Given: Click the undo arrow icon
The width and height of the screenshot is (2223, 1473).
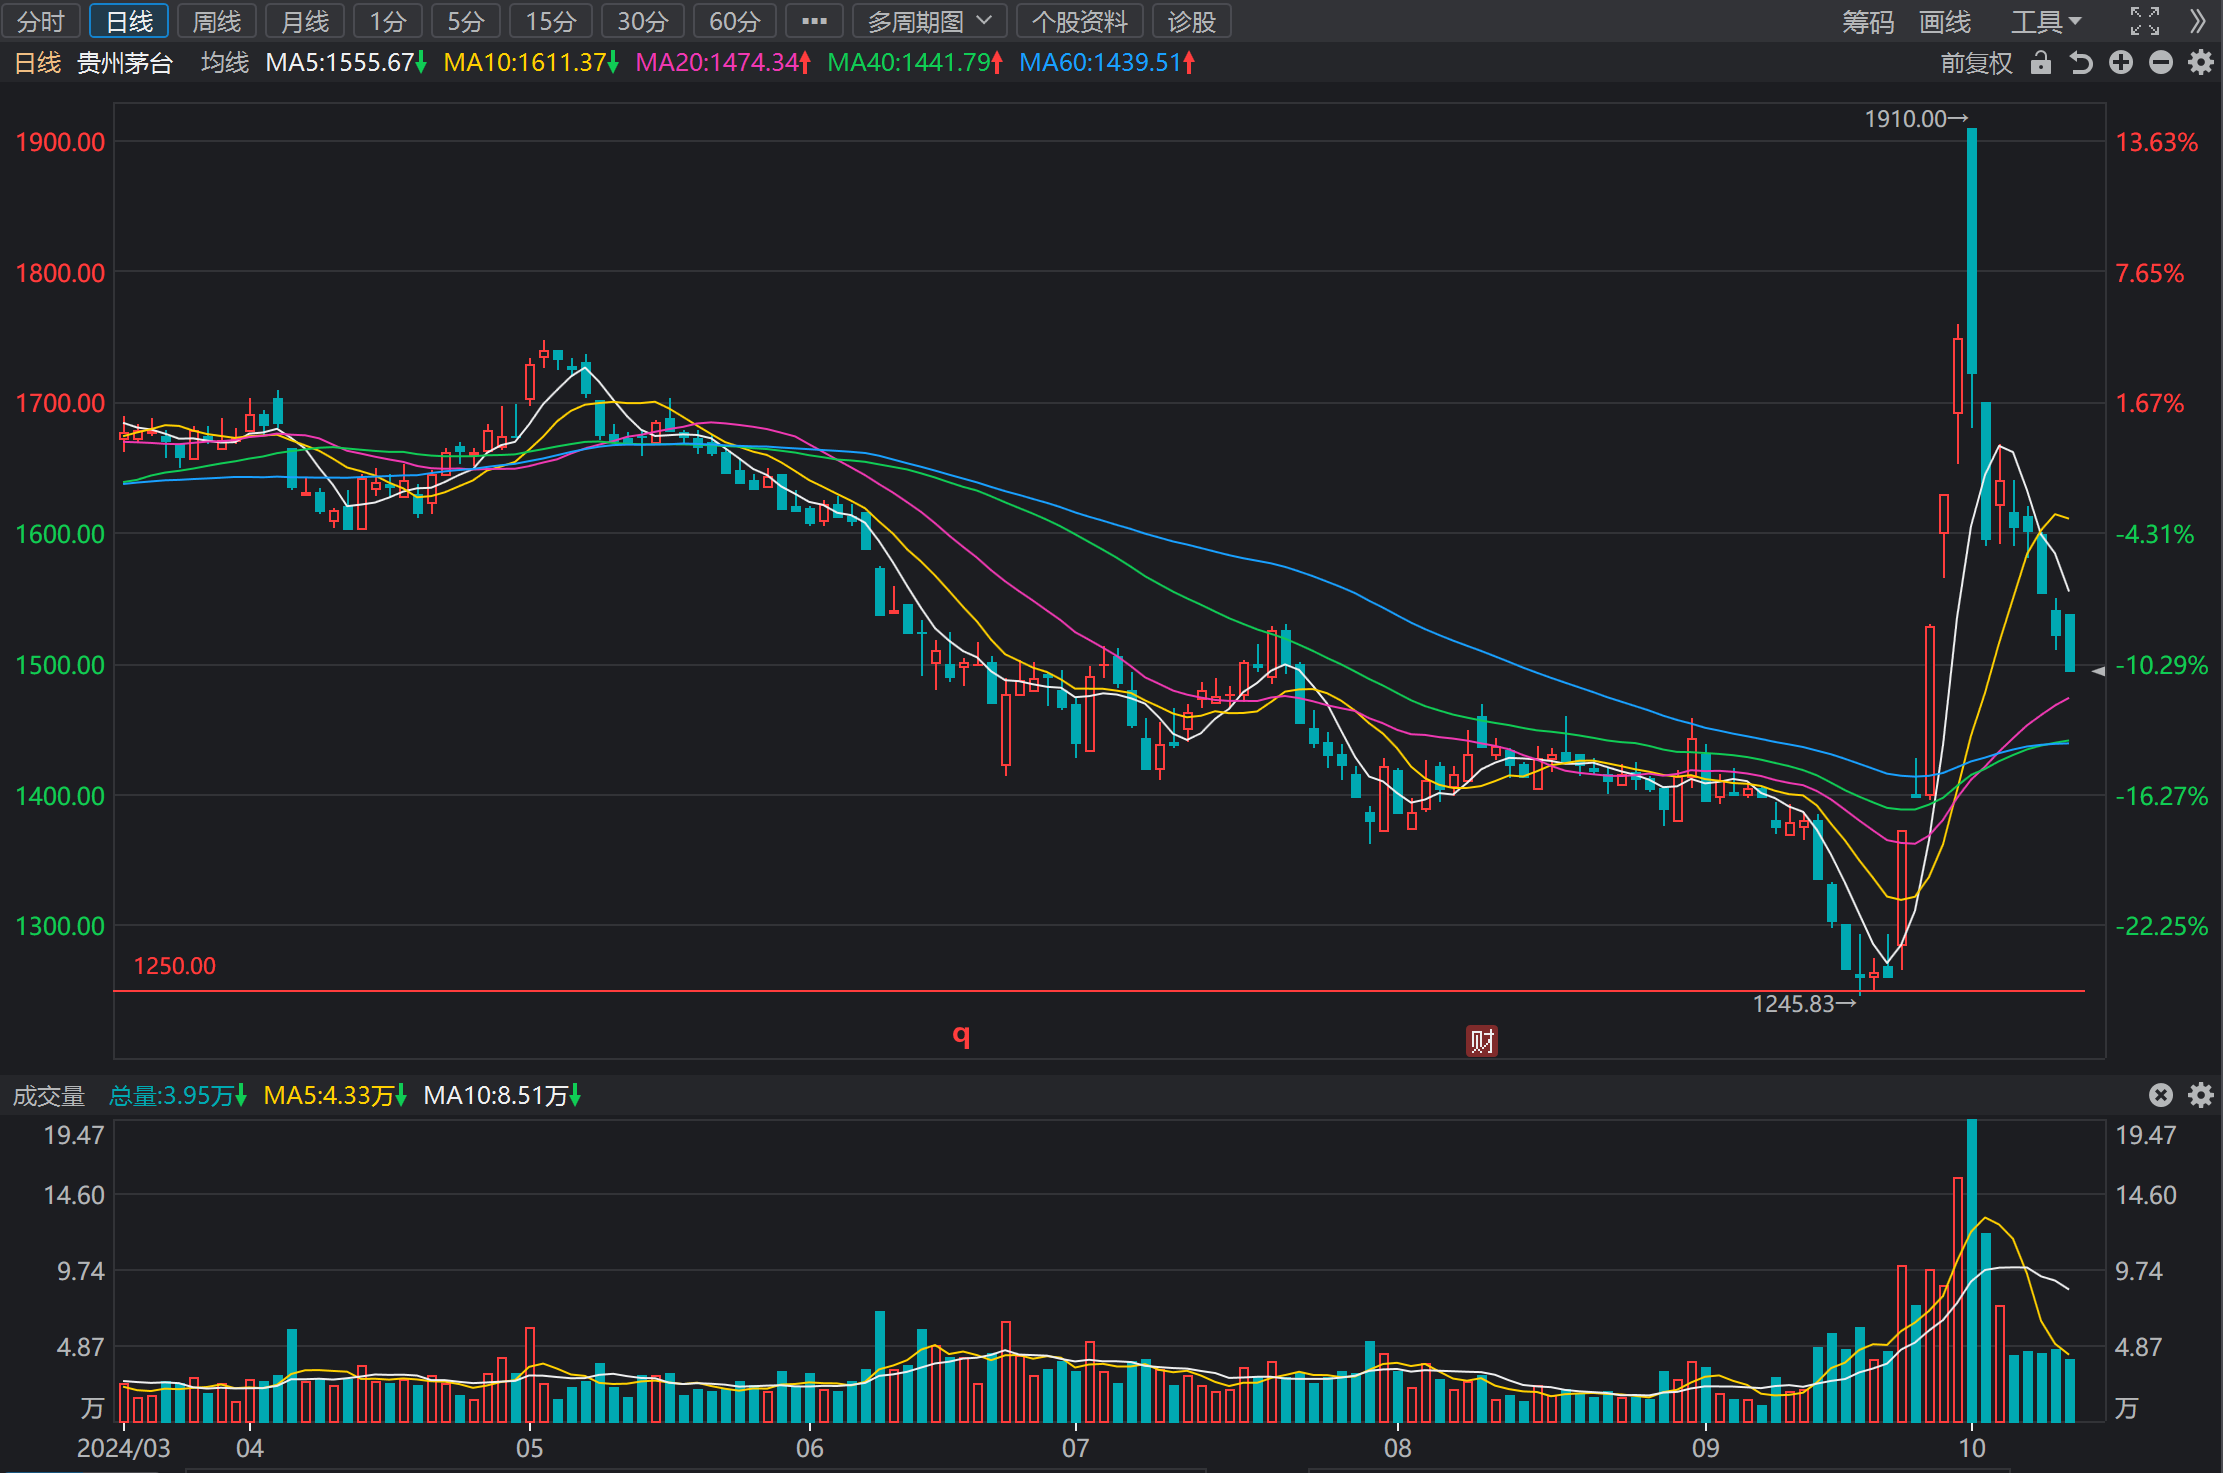Looking at the screenshot, I should 2081,63.
